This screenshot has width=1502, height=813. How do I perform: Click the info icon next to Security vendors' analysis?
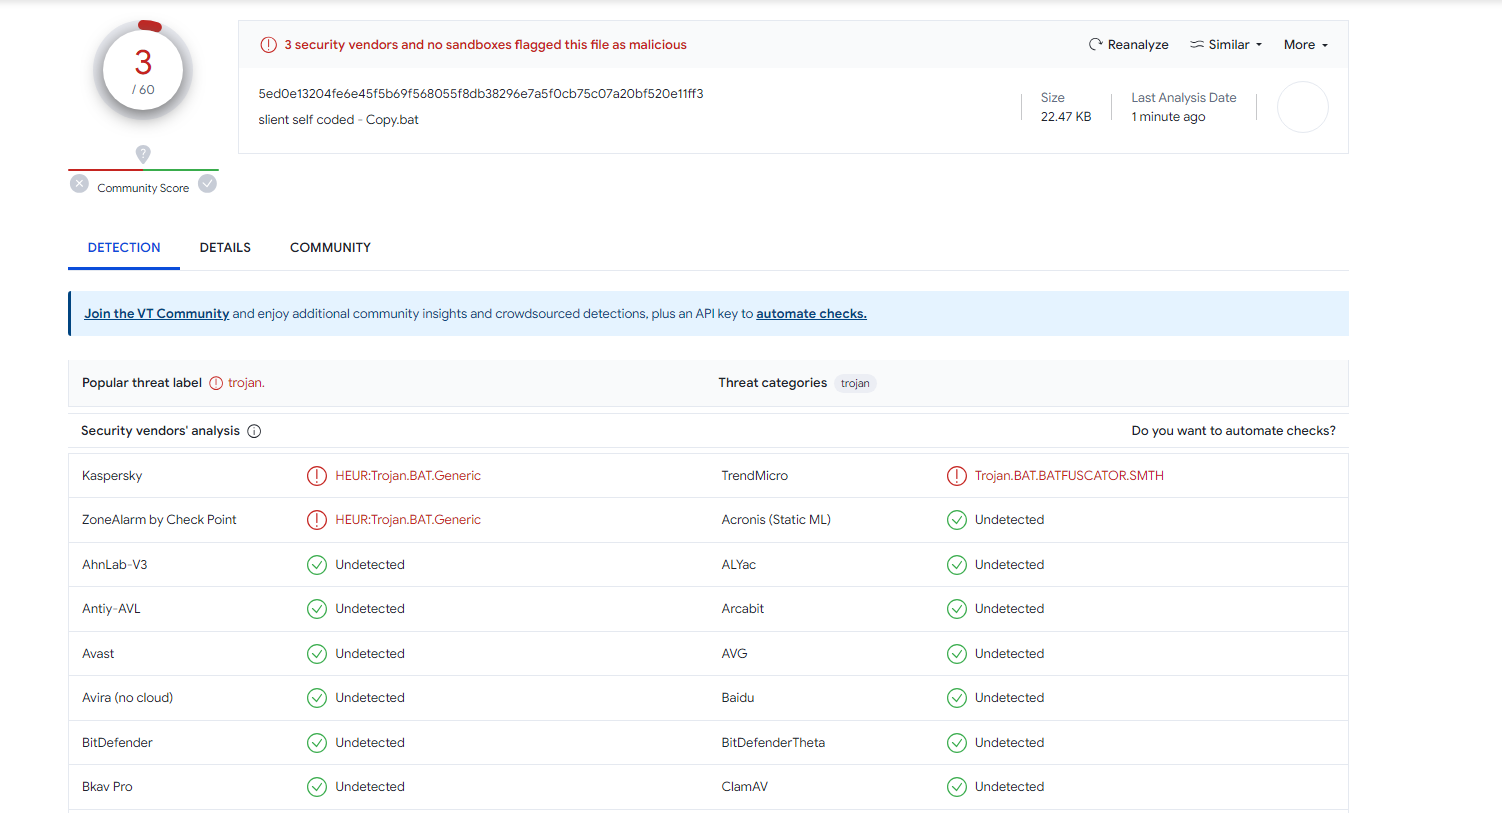pos(254,431)
